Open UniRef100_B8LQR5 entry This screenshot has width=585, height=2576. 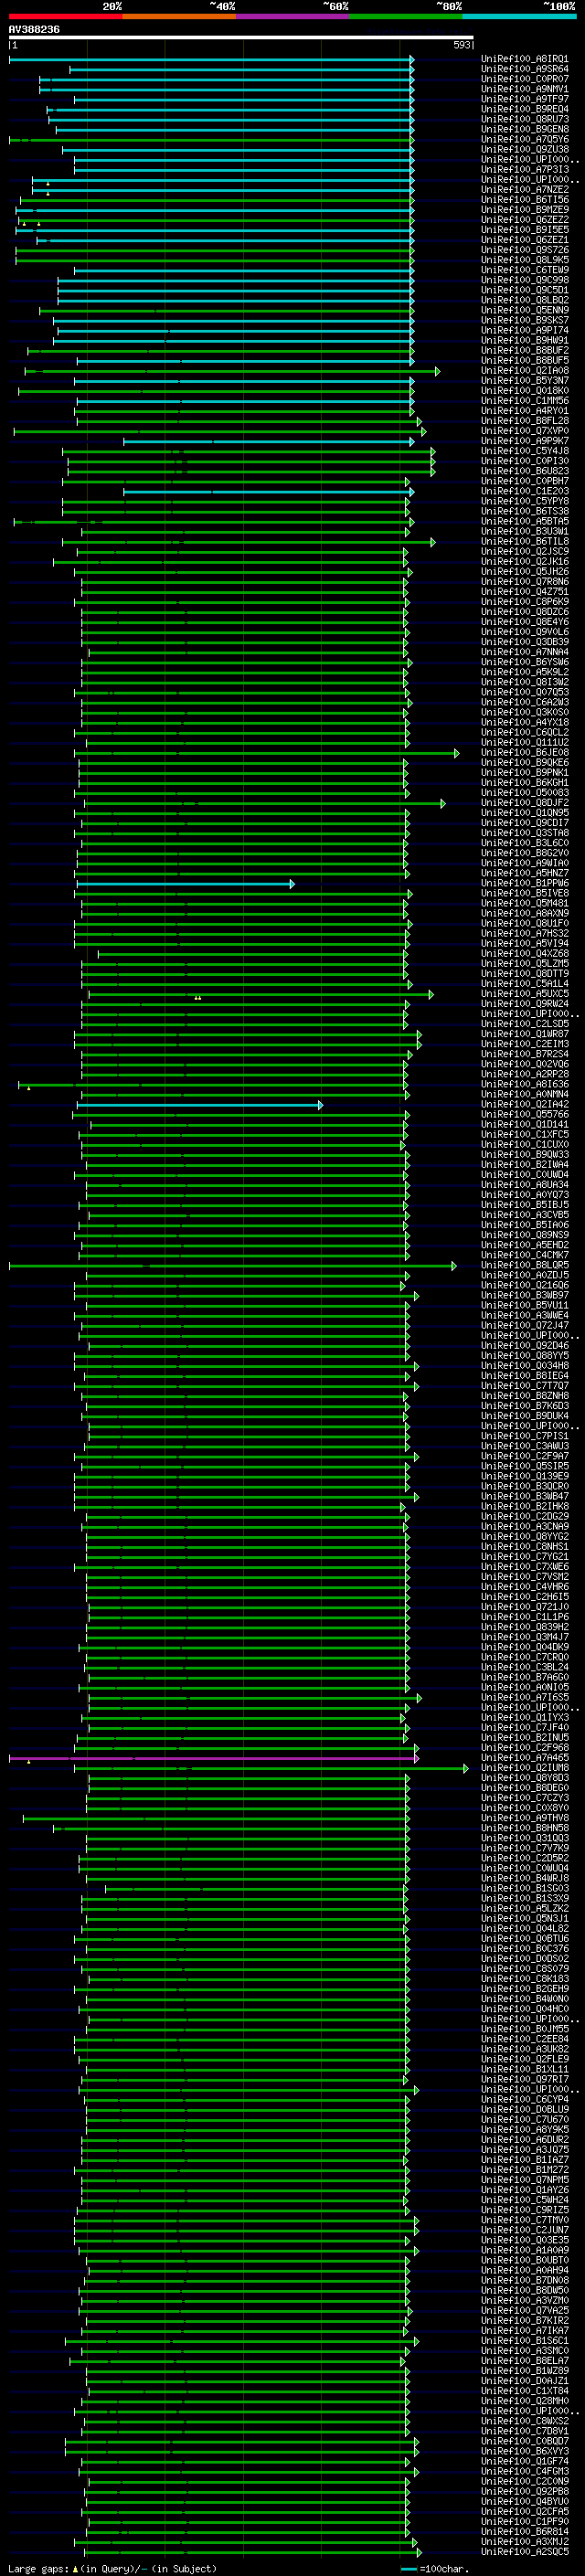pyautogui.click(x=524, y=1265)
